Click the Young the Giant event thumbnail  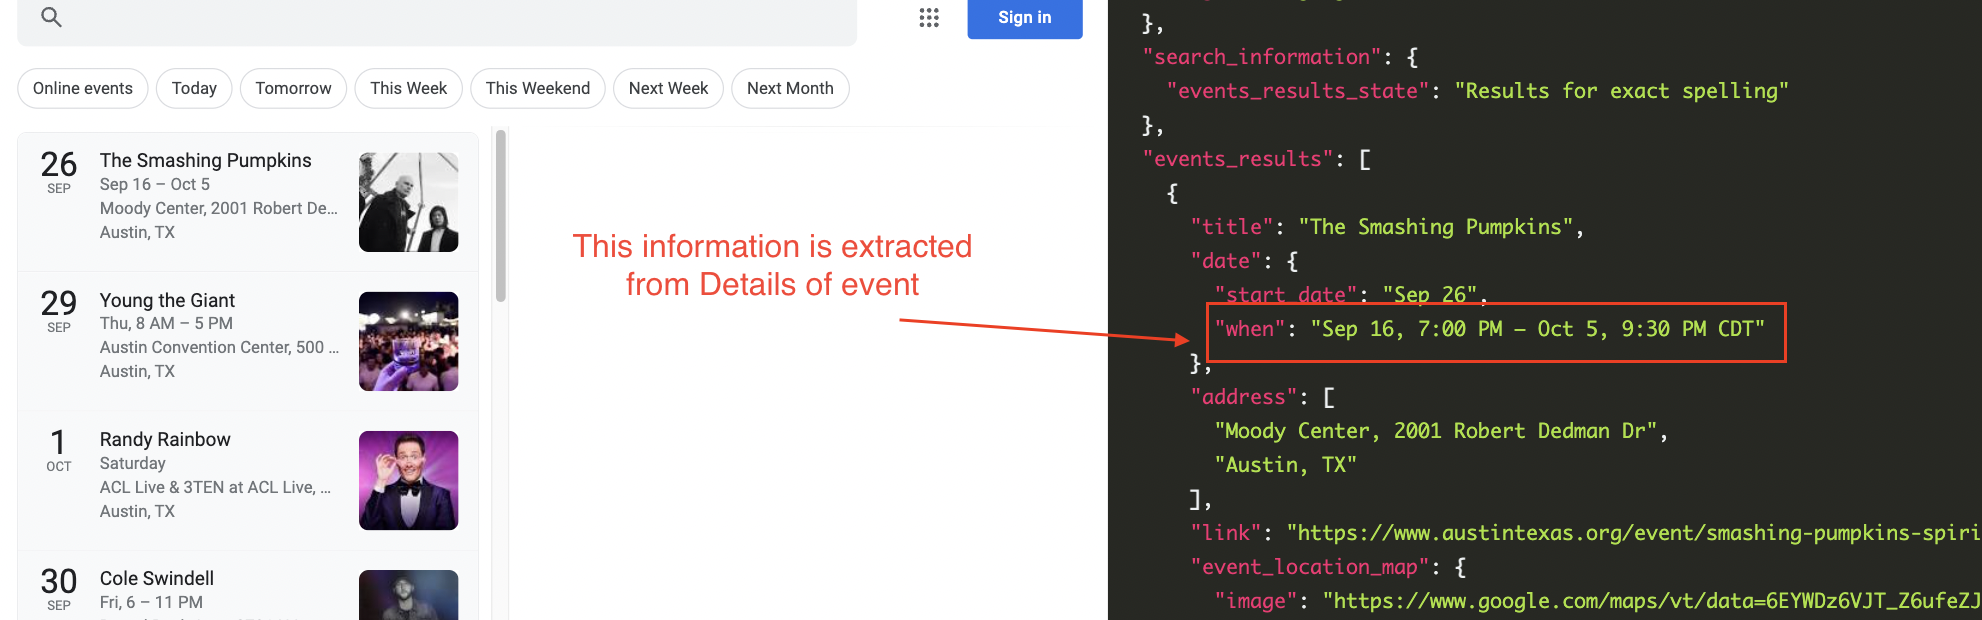tap(409, 341)
